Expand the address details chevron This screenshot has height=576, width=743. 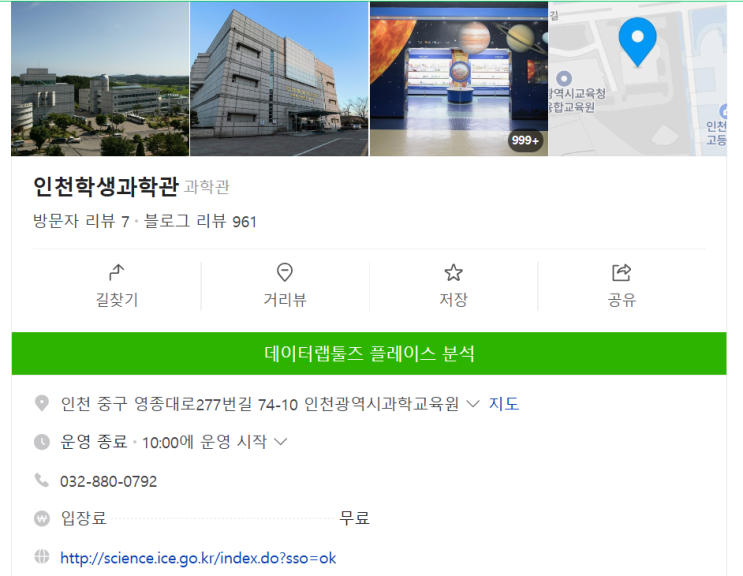pyautogui.click(x=472, y=404)
